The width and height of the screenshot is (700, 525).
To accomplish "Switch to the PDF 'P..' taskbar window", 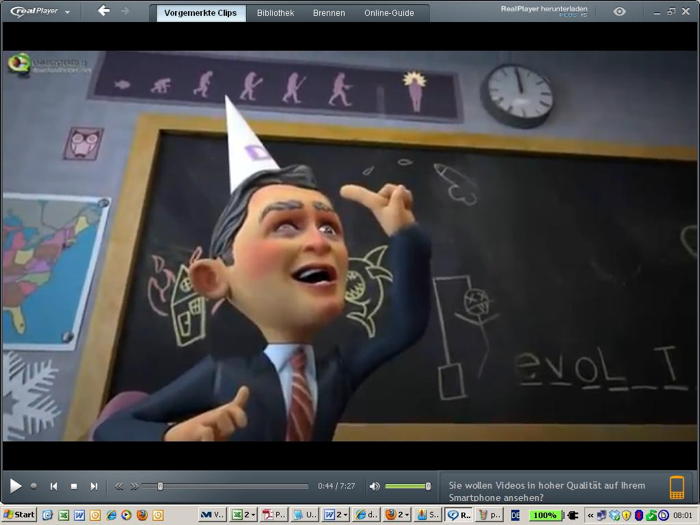I will [x=274, y=515].
